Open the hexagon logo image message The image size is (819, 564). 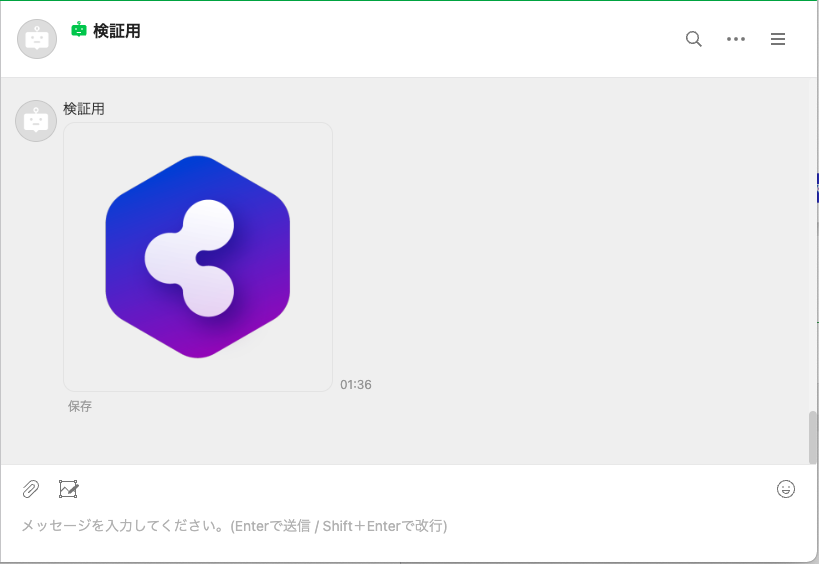click(x=198, y=257)
